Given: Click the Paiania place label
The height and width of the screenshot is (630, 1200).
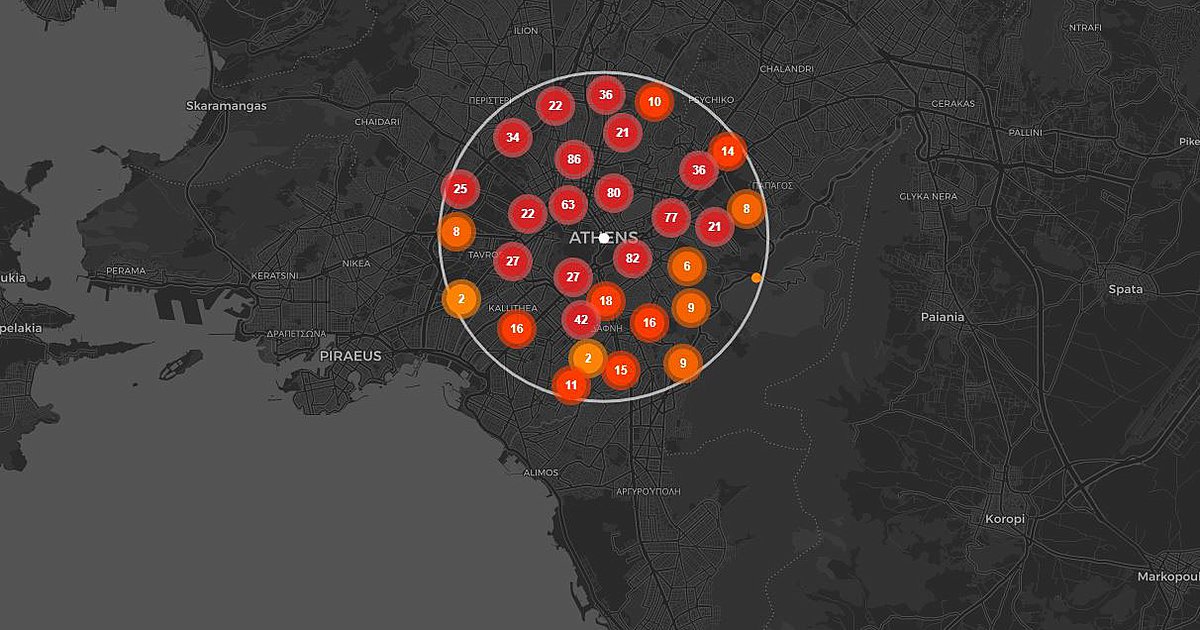Looking at the screenshot, I should 942,317.
